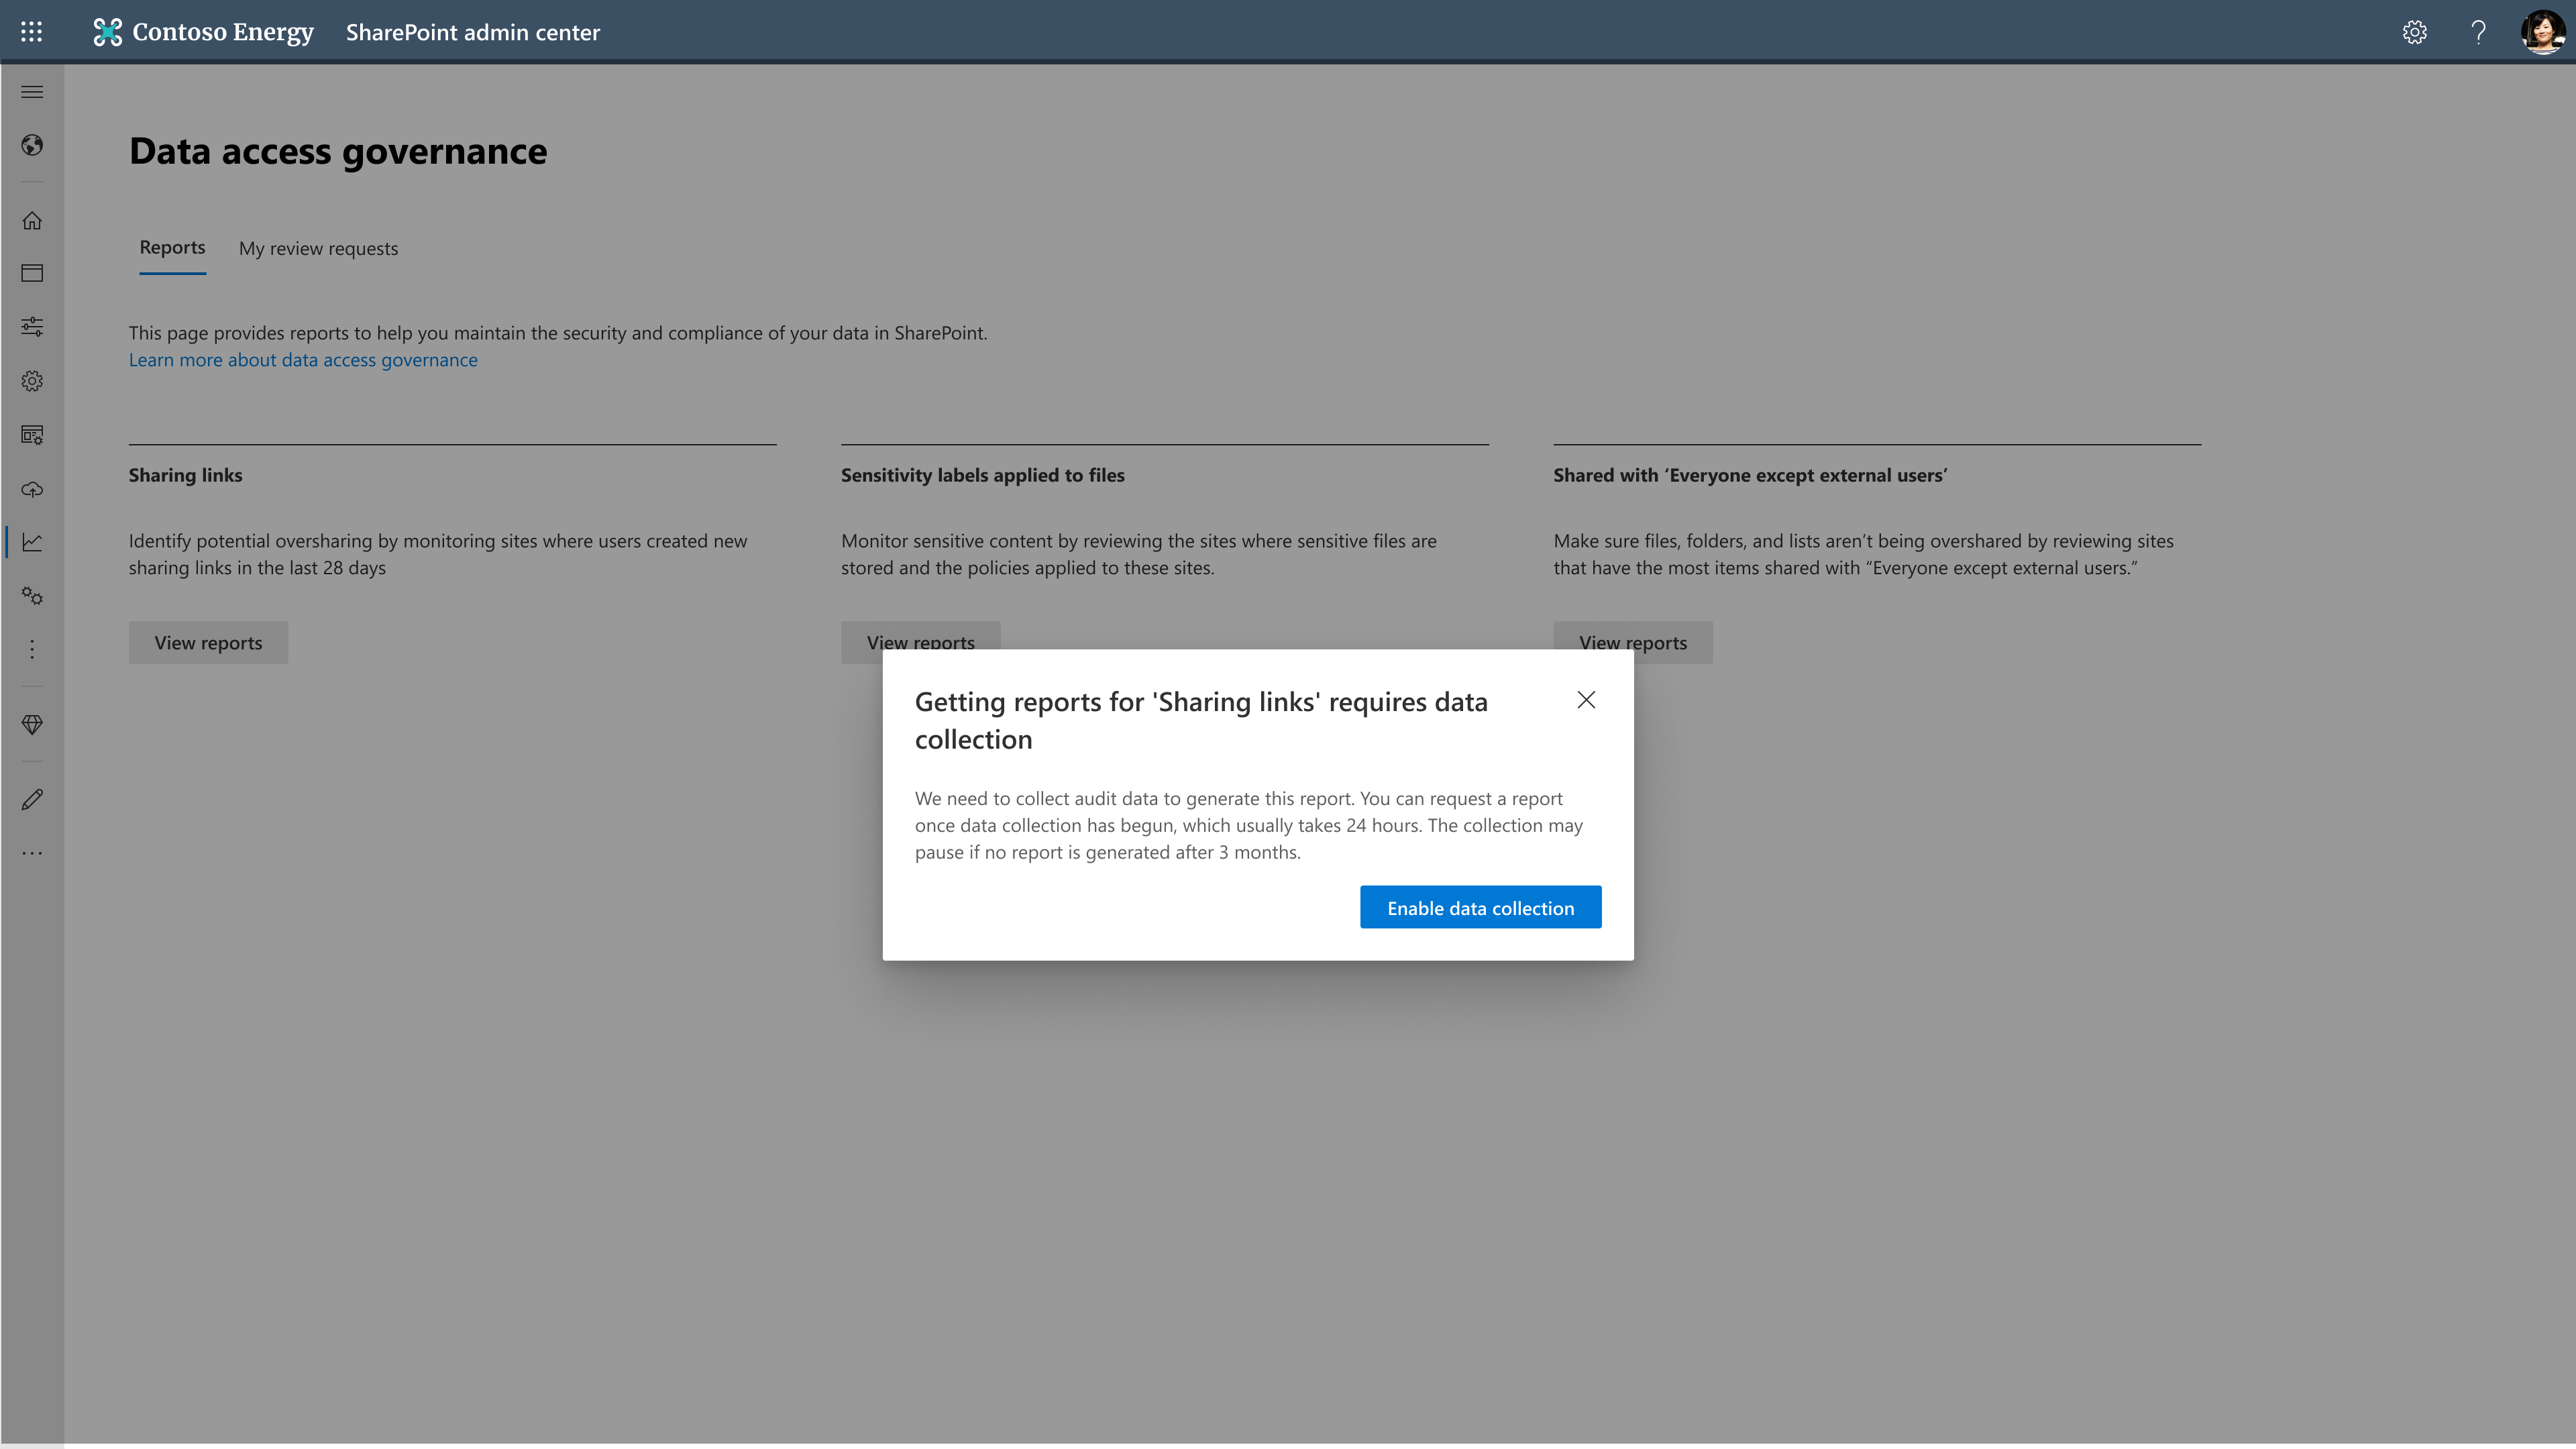The image size is (2576, 1449).
Task: Expand the sidebar ellipsis for more options
Action: [x=31, y=648]
